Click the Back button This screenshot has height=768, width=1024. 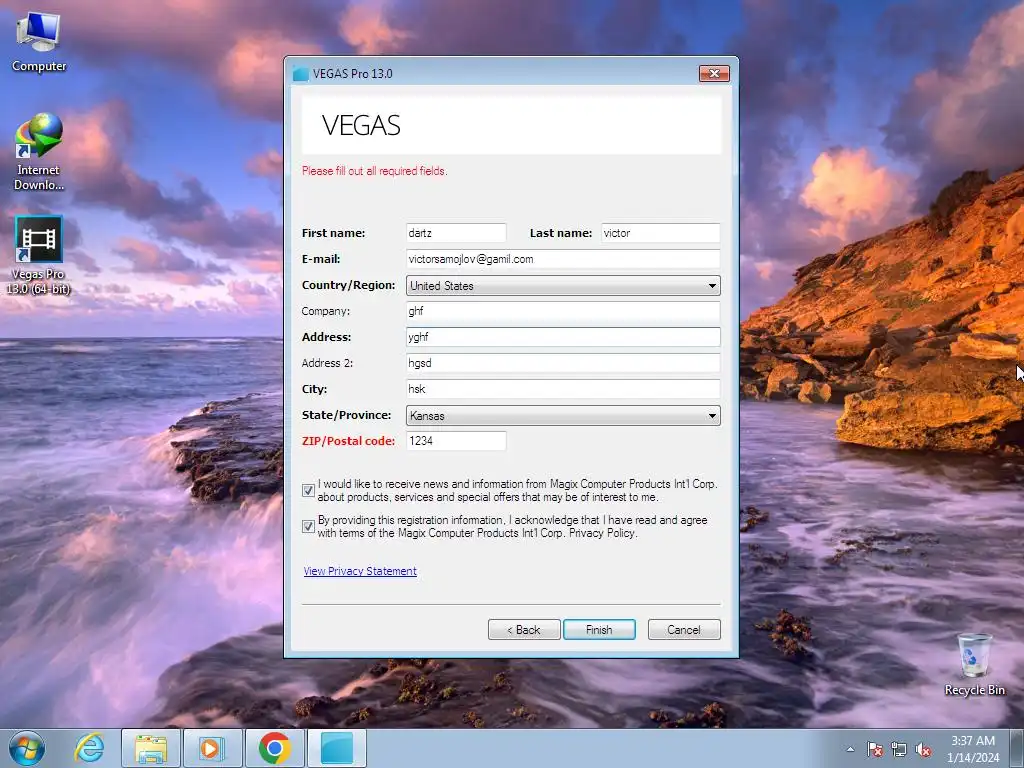pos(524,630)
